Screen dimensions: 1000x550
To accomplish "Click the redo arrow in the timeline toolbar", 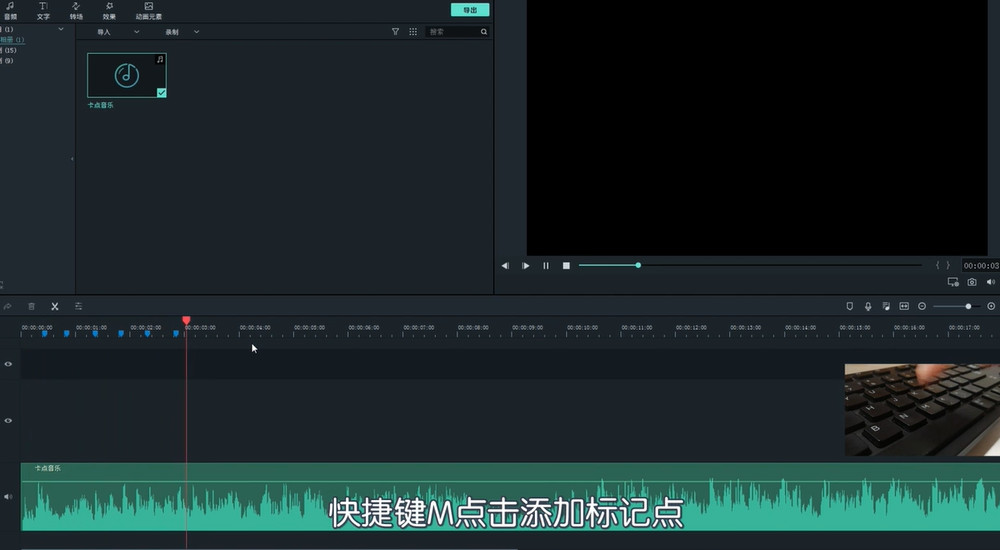I will tap(8, 306).
